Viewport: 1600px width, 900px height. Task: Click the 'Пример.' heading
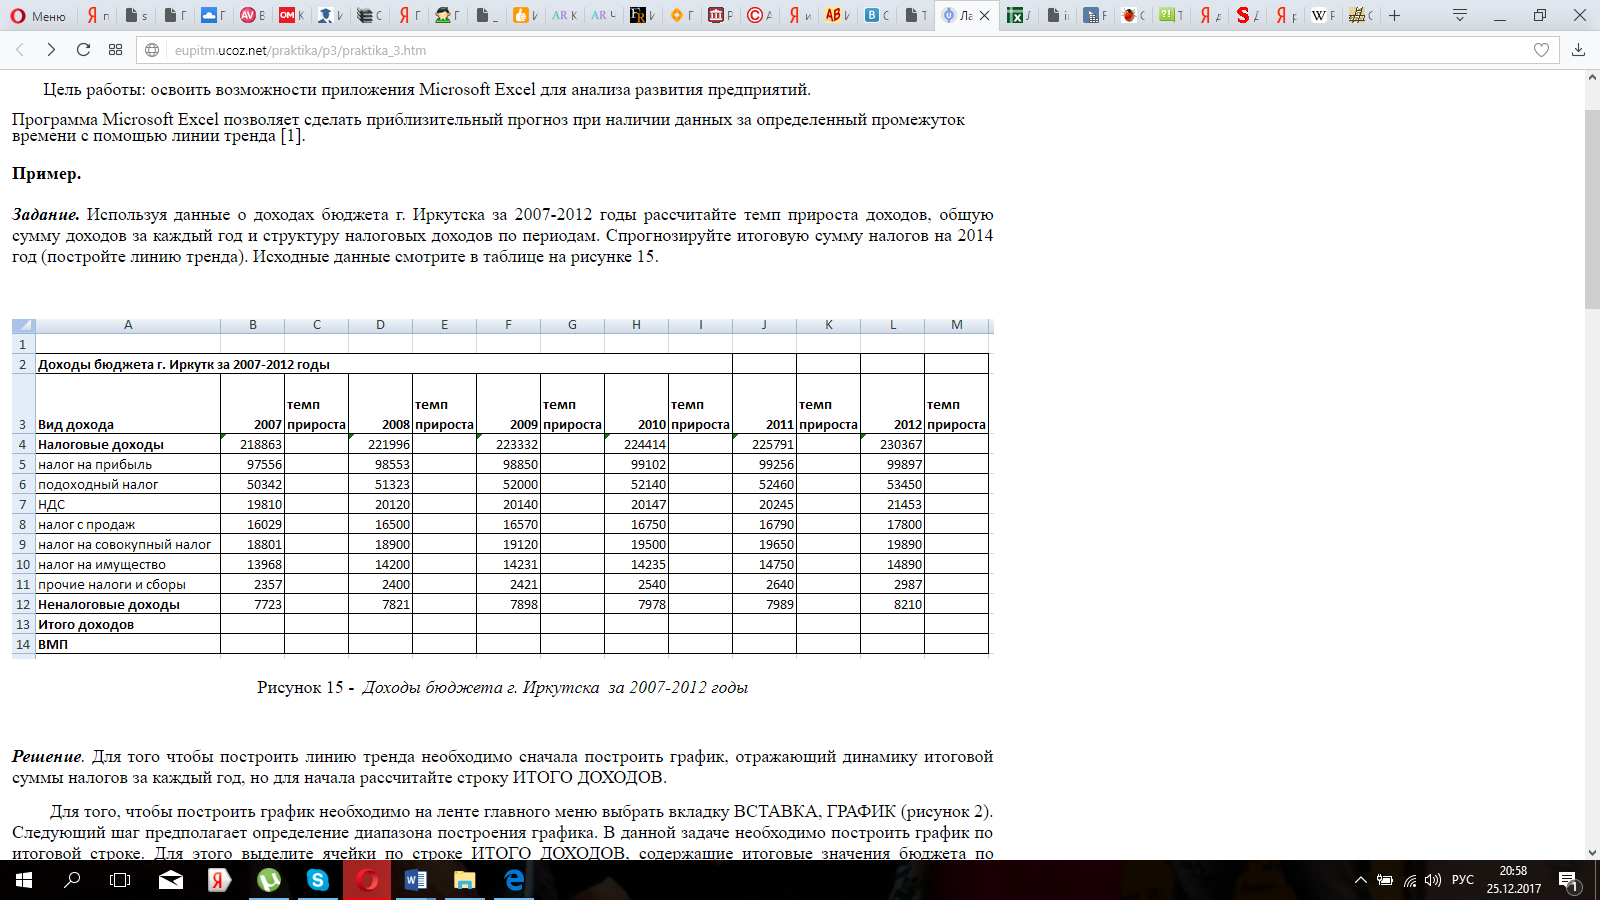tap(46, 174)
